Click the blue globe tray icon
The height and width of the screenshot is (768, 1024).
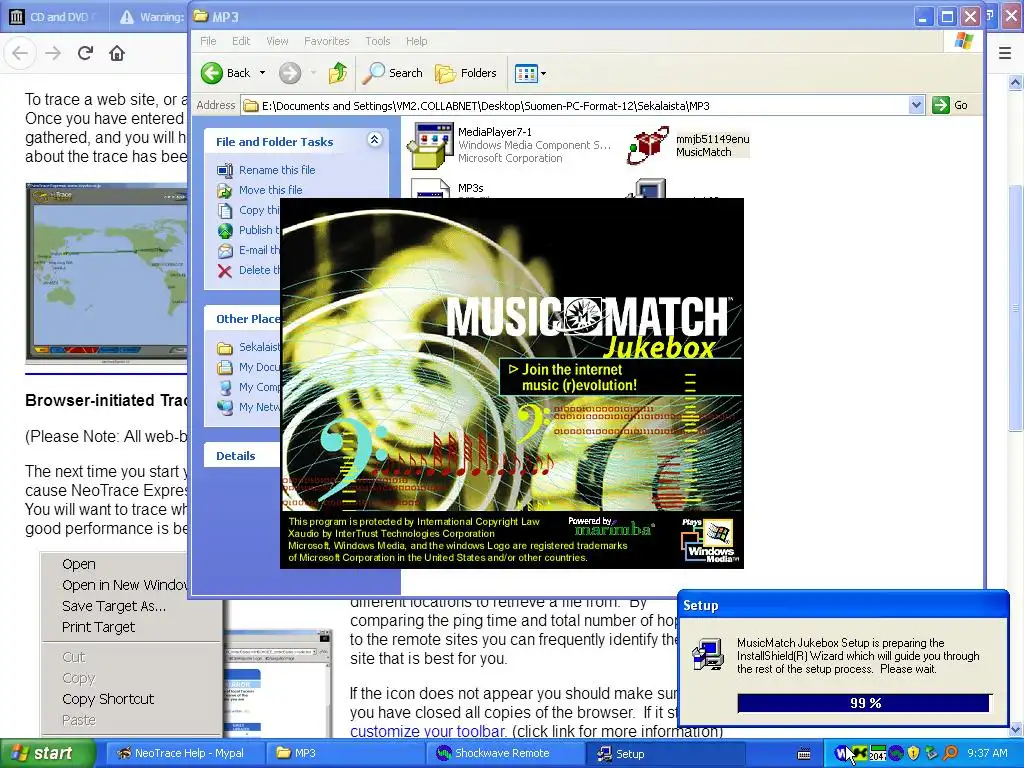click(896, 753)
